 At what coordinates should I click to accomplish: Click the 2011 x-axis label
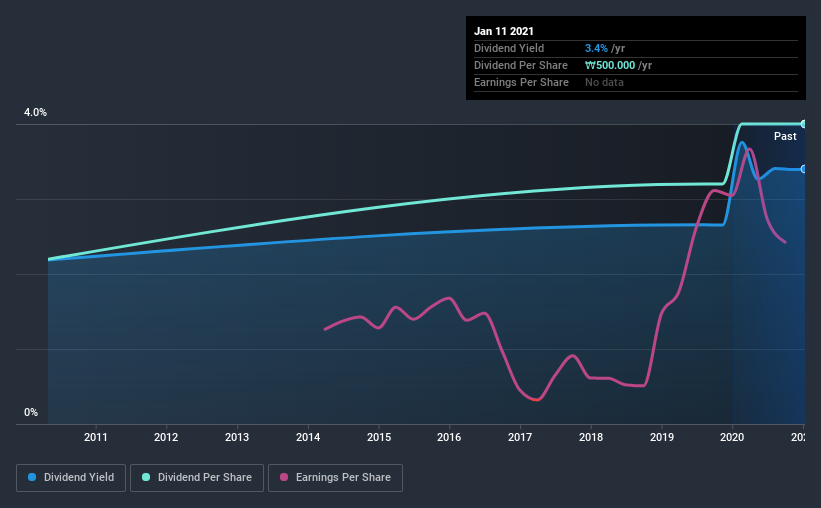tap(95, 437)
